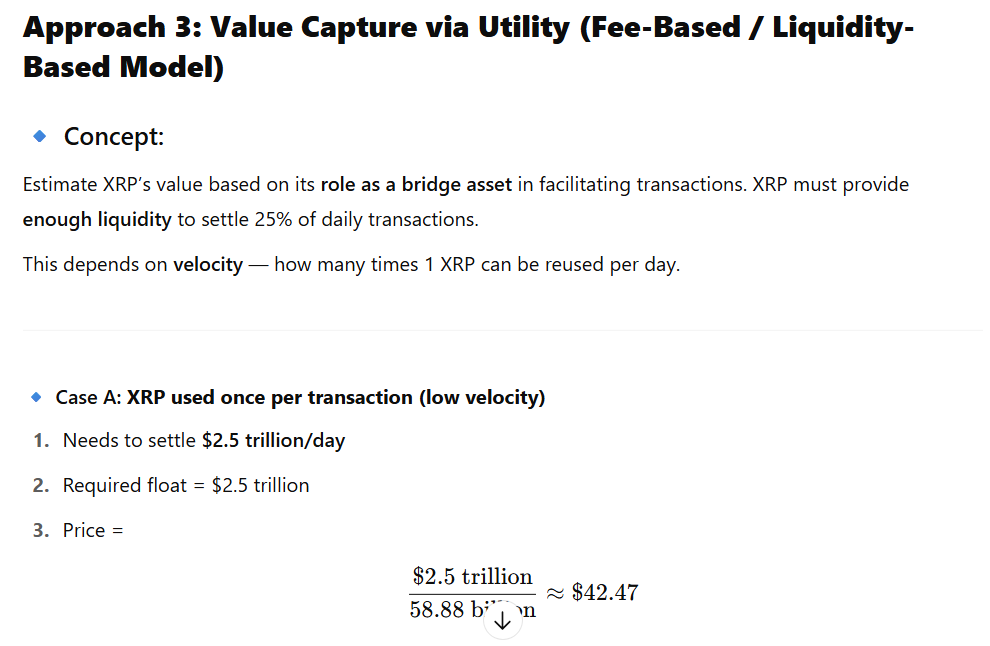Click list item 1 Needs to settle

[x=130, y=441]
